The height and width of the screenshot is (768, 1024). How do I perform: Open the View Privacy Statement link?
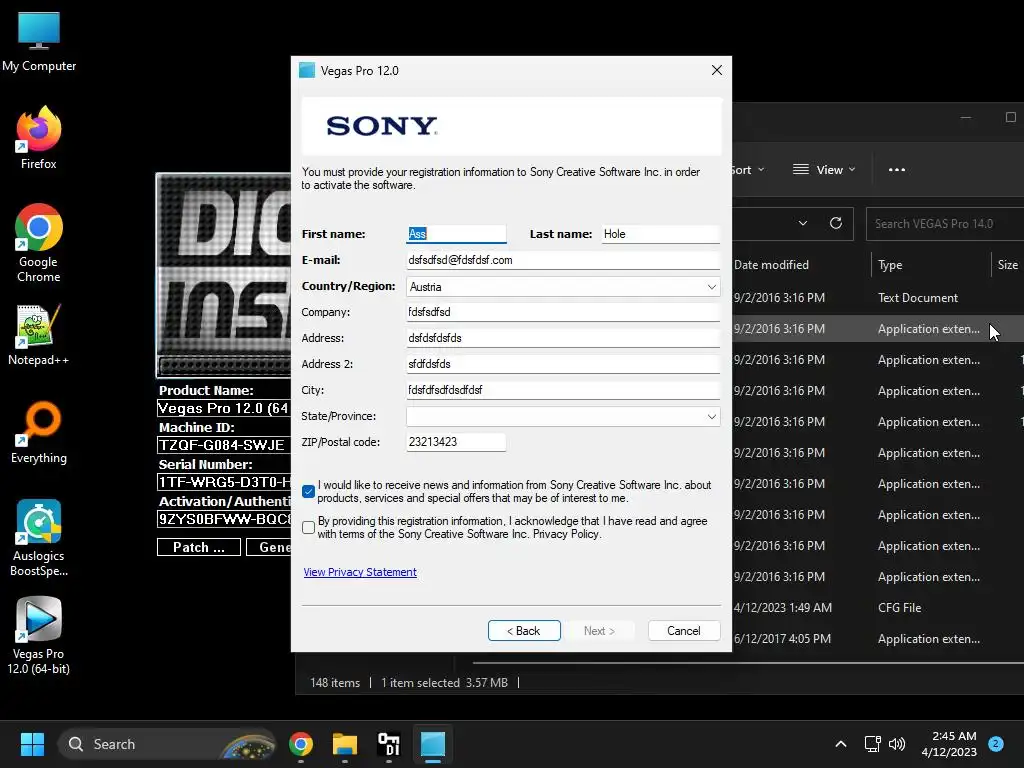(360, 572)
